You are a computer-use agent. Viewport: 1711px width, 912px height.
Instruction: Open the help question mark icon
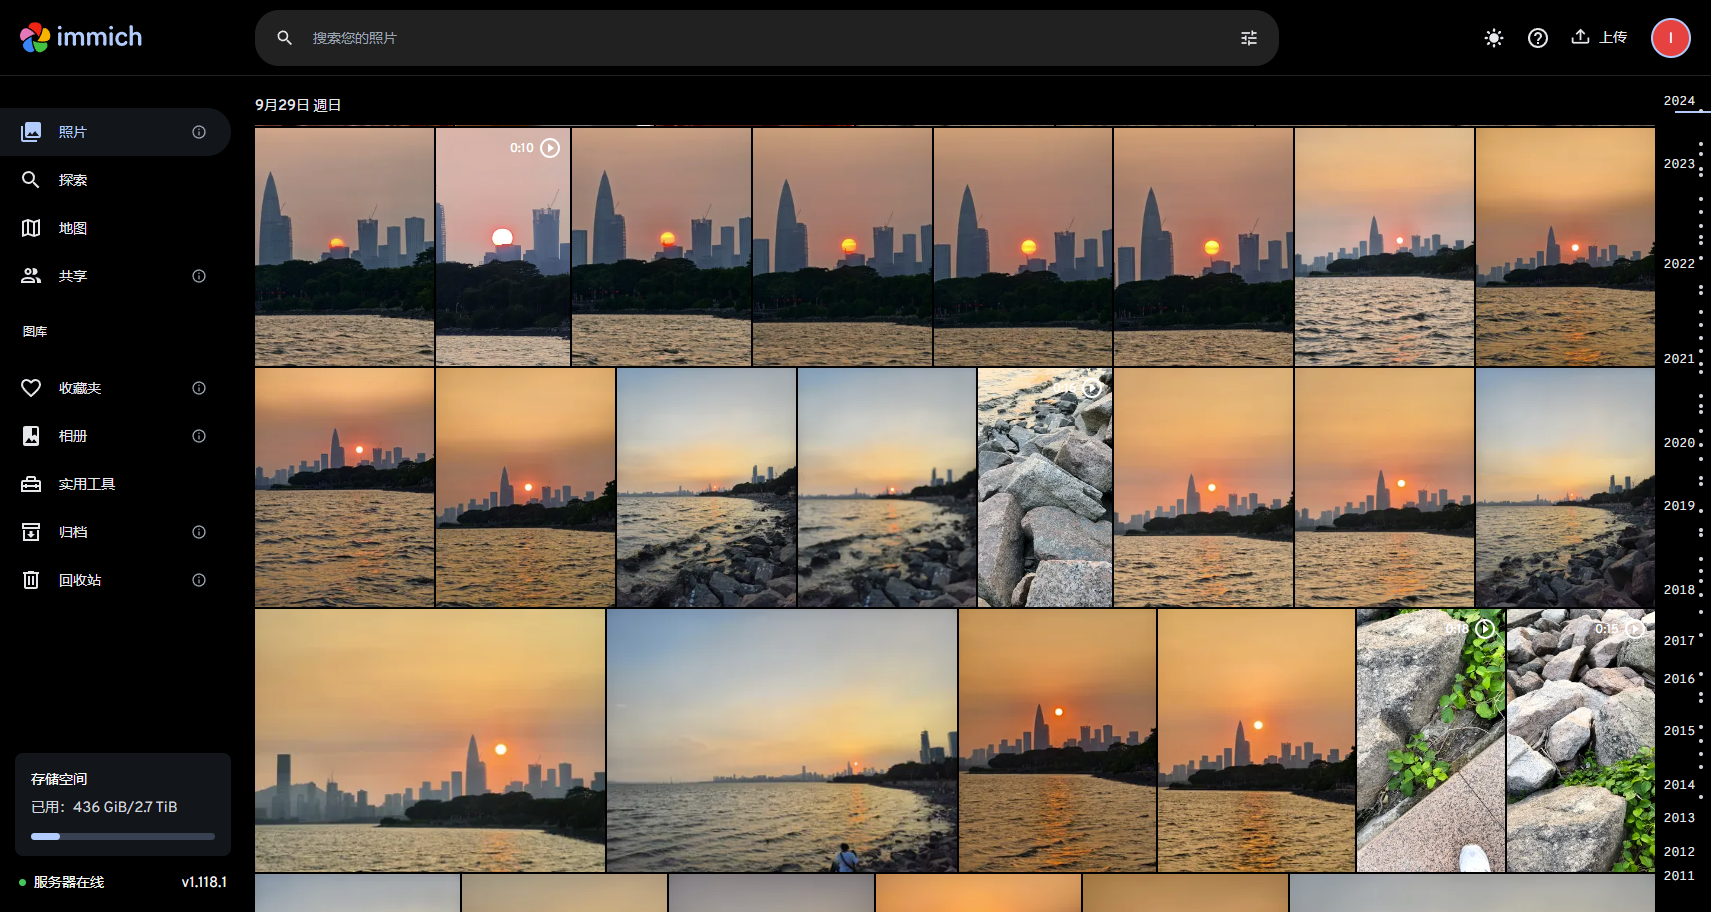[1538, 38]
